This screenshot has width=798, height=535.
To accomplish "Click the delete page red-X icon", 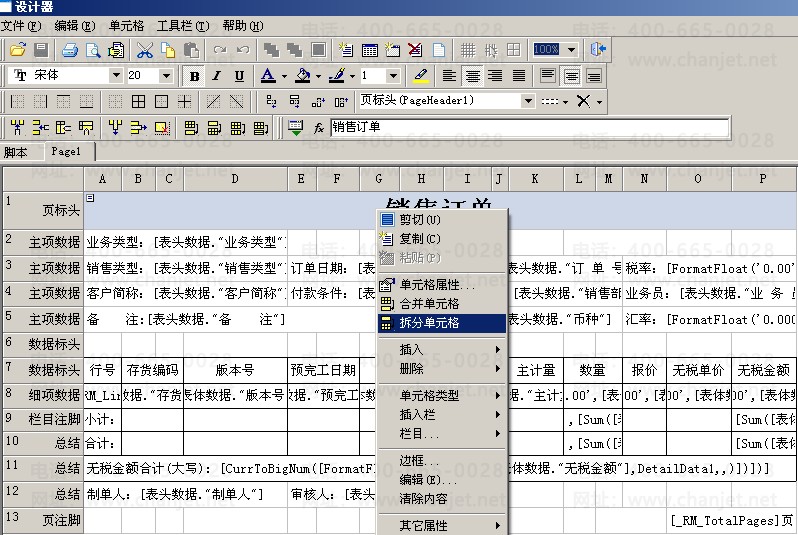I will point(415,49).
